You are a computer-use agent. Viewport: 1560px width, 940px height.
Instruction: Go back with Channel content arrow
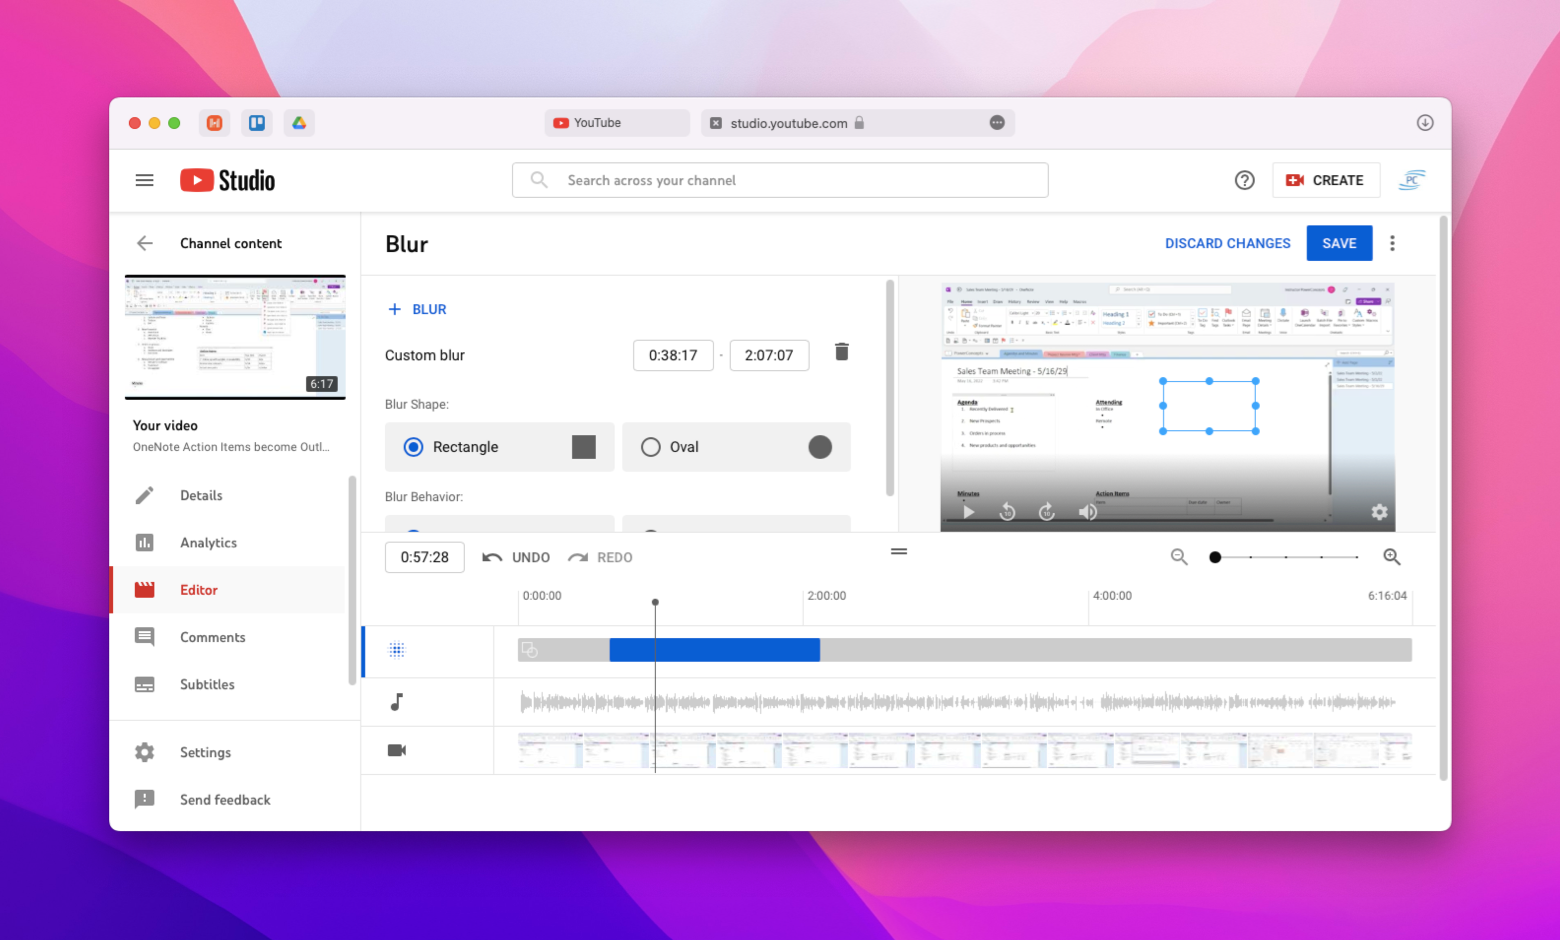point(145,243)
